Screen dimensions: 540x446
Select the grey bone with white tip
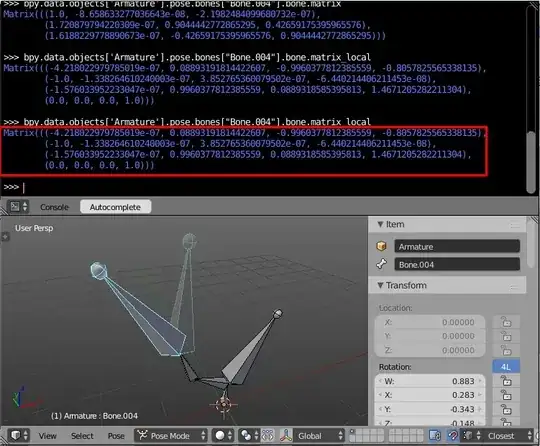[251, 348]
